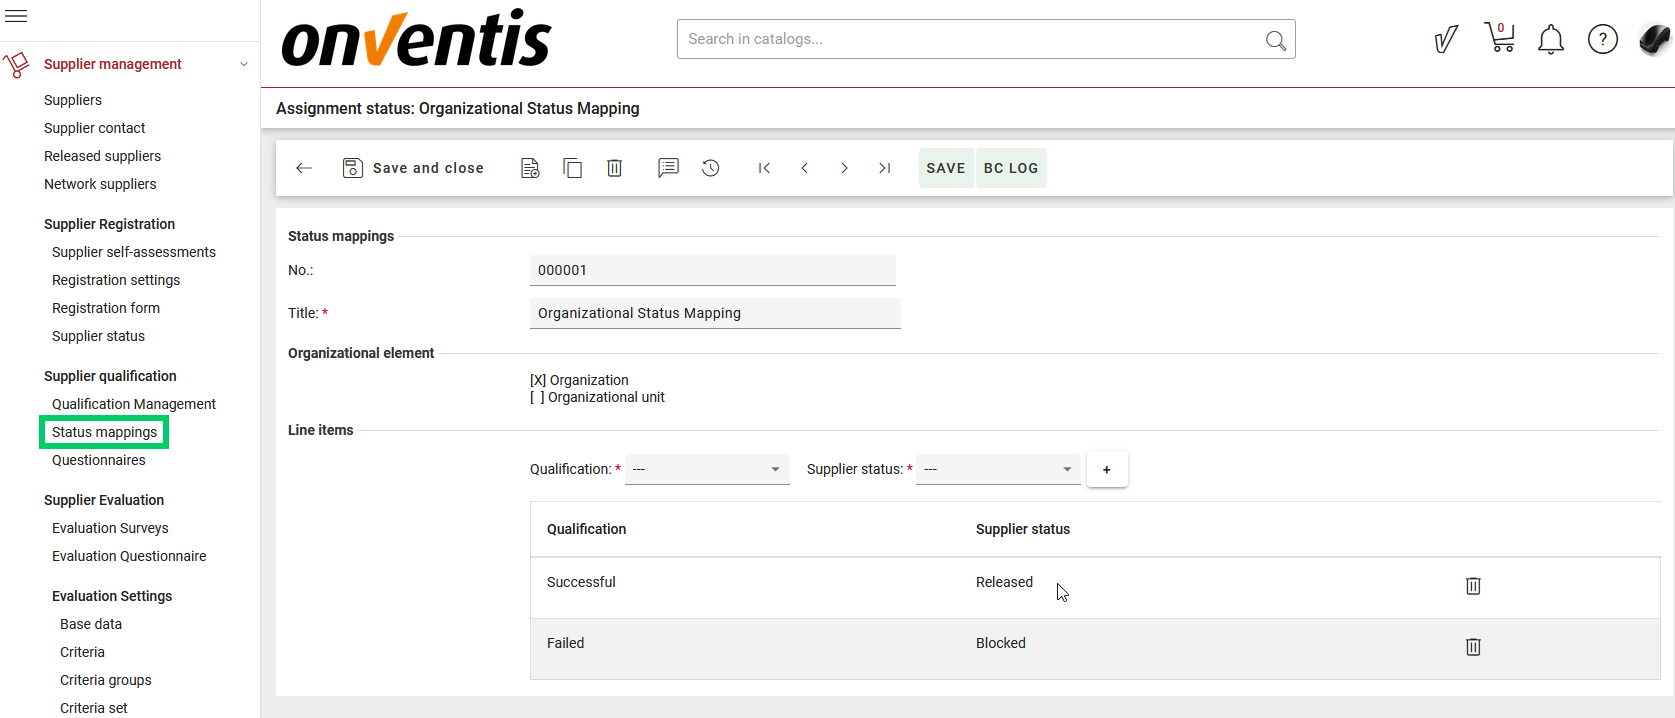The image size is (1675, 718).
Task: Click in the Search in catalogs field
Action: click(x=970, y=39)
